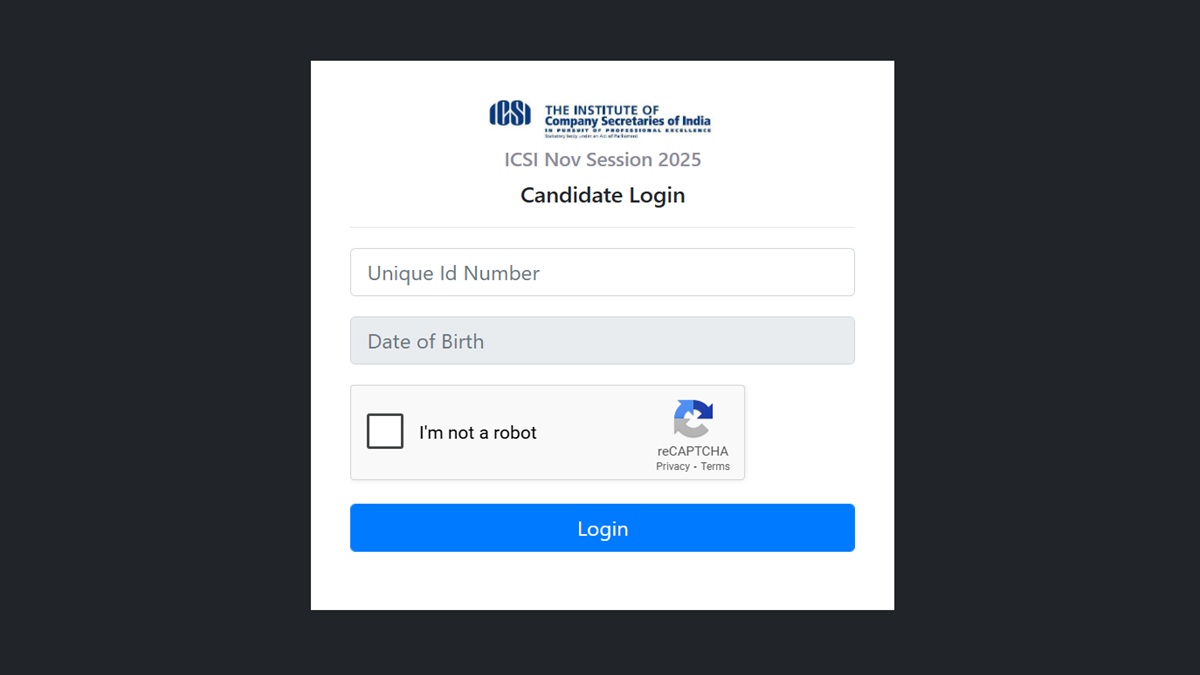
Task: Click the "reCAPTCHA" brand text
Action: tap(693, 451)
